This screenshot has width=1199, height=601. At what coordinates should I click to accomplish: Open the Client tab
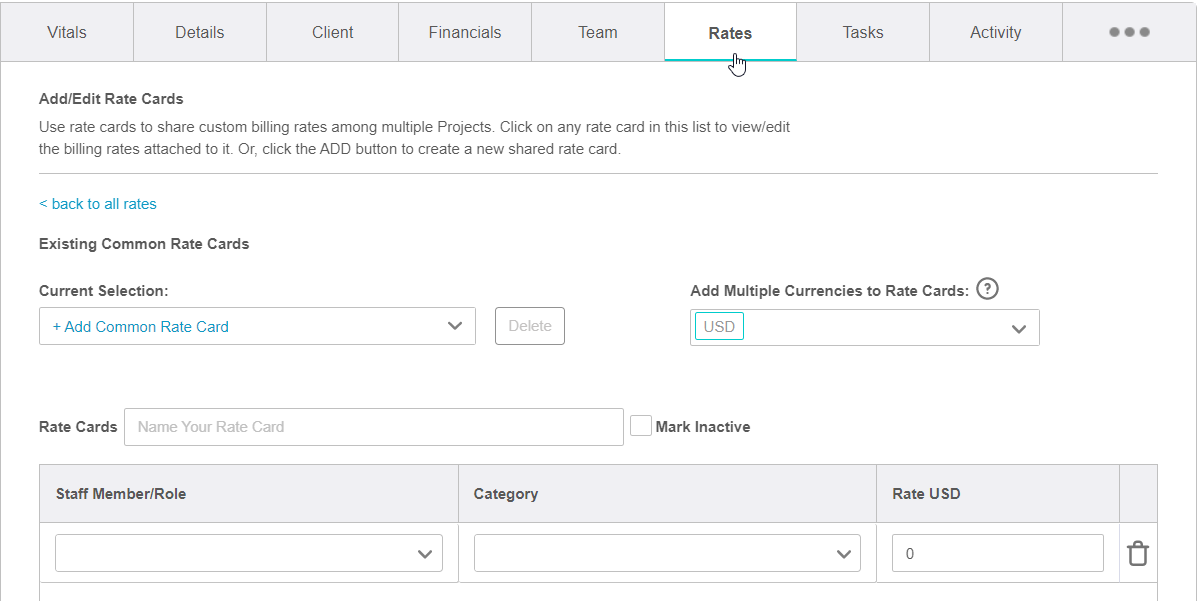pos(333,32)
